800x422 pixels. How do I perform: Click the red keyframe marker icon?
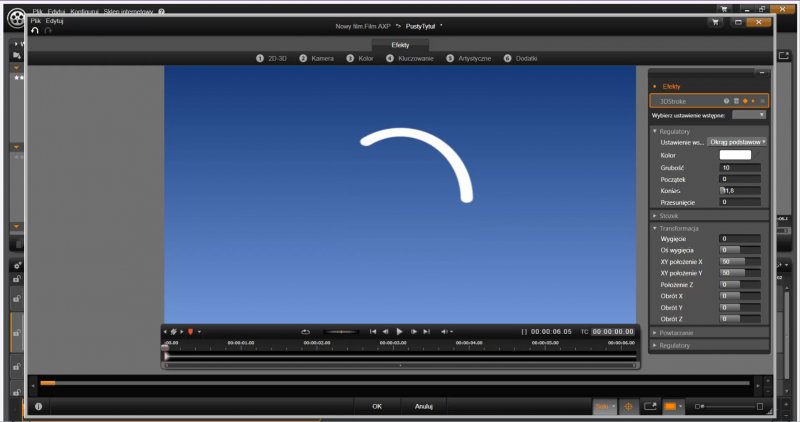[x=190, y=331]
